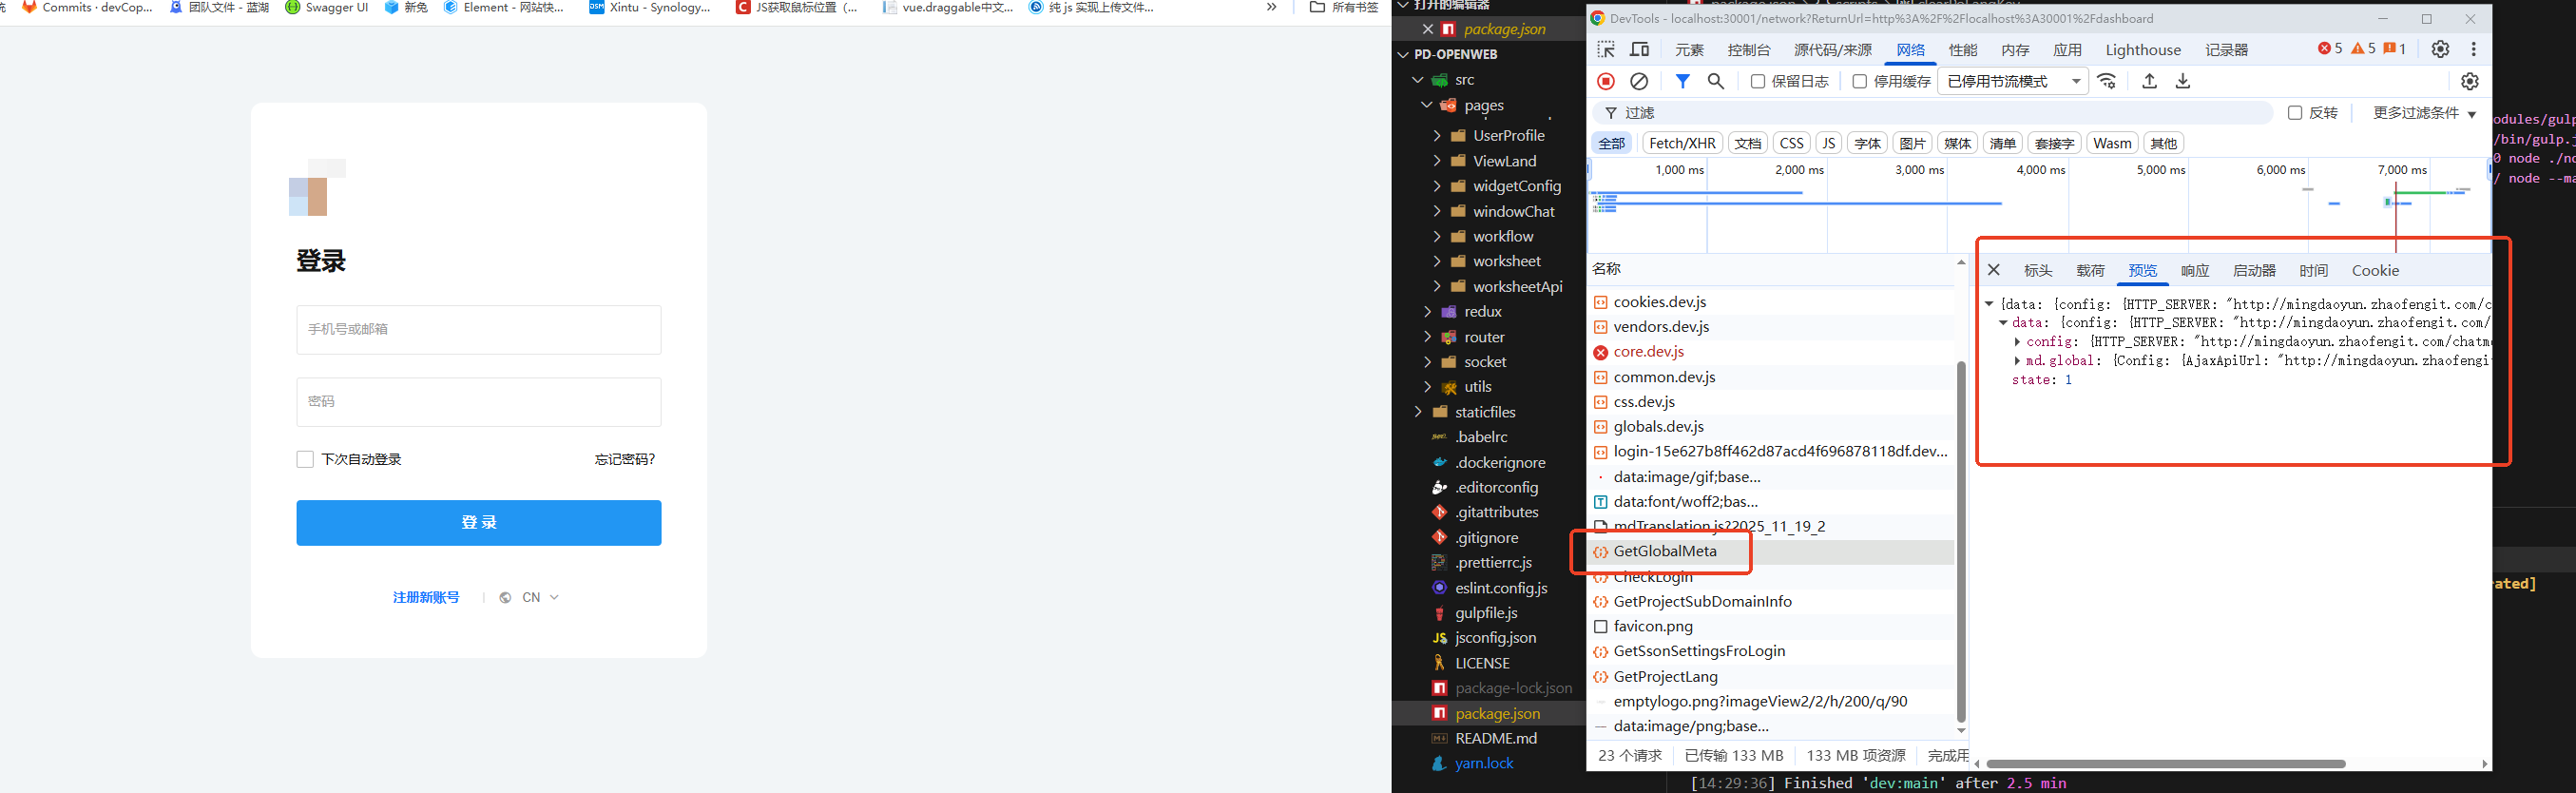Image resolution: width=2576 pixels, height=793 pixels.
Task: Switch to the Lighthouse tab
Action: 2143,50
